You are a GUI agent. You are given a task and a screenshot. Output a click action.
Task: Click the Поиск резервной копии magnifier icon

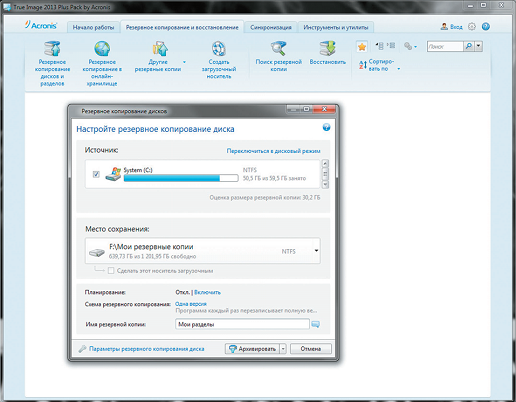click(x=278, y=49)
